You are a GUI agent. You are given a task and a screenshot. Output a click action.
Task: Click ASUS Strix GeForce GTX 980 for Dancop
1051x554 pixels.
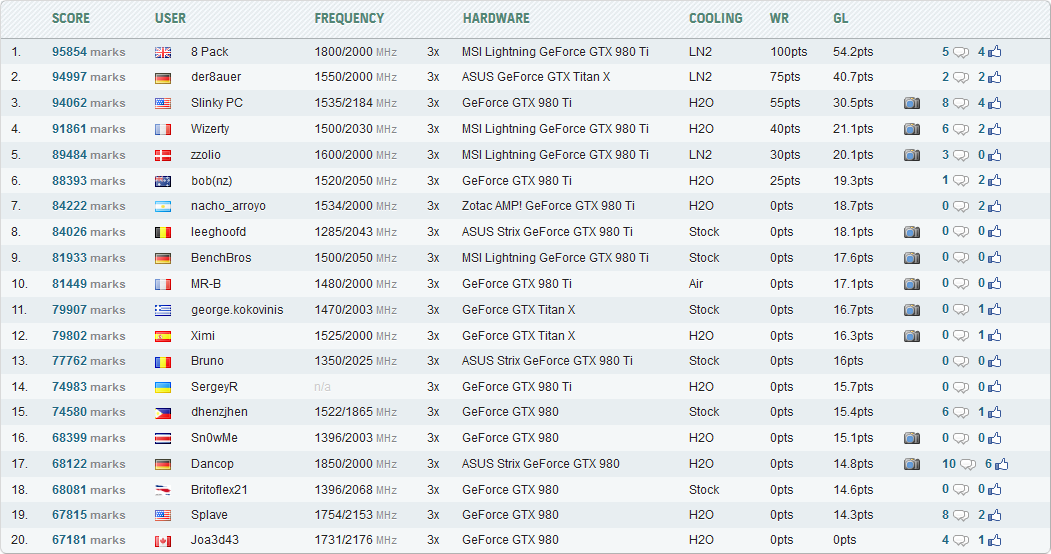coord(540,464)
